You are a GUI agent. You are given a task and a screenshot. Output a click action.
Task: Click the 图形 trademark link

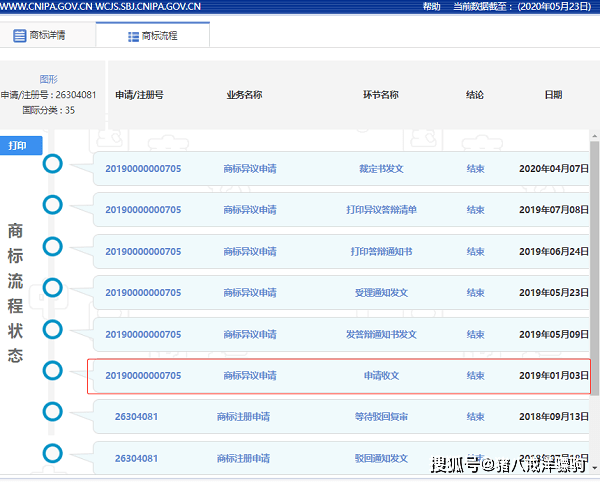point(48,79)
